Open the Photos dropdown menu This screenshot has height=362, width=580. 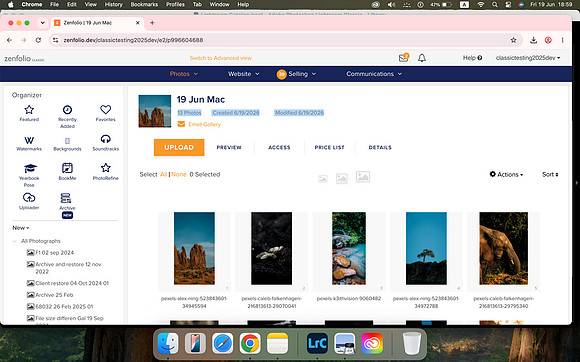tap(183, 74)
